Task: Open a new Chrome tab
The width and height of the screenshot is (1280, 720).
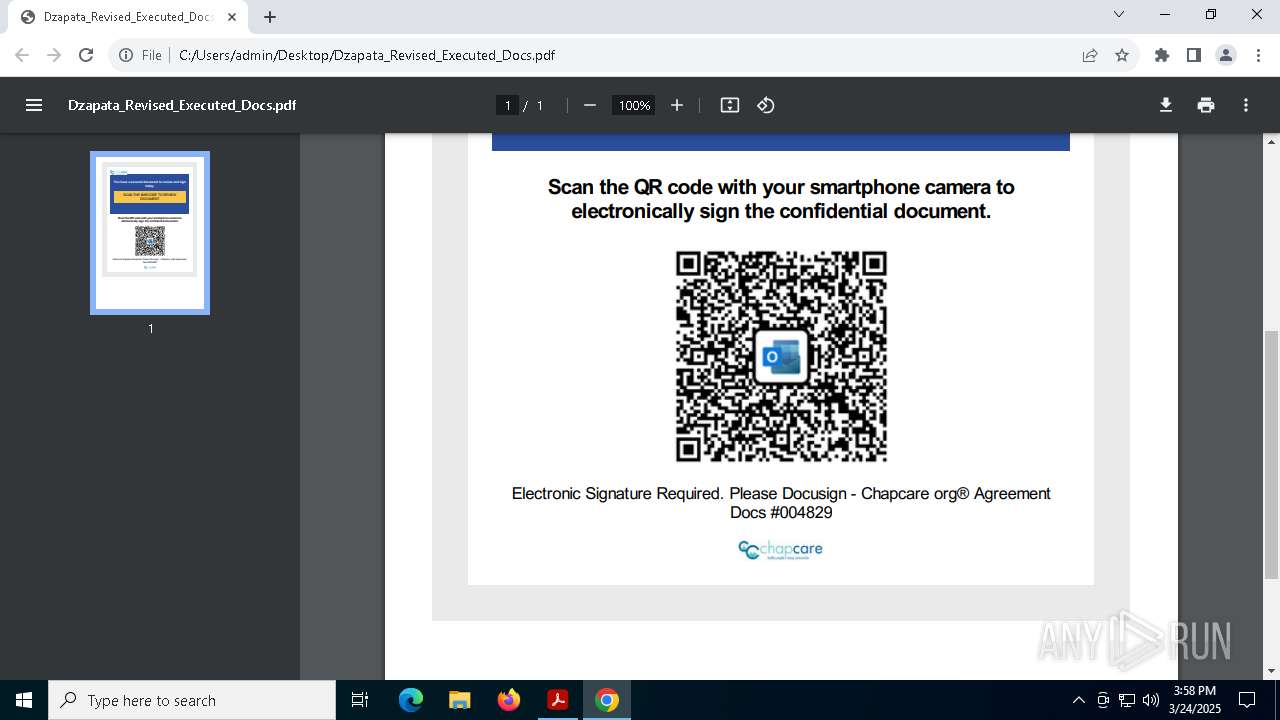Action: coord(270,17)
